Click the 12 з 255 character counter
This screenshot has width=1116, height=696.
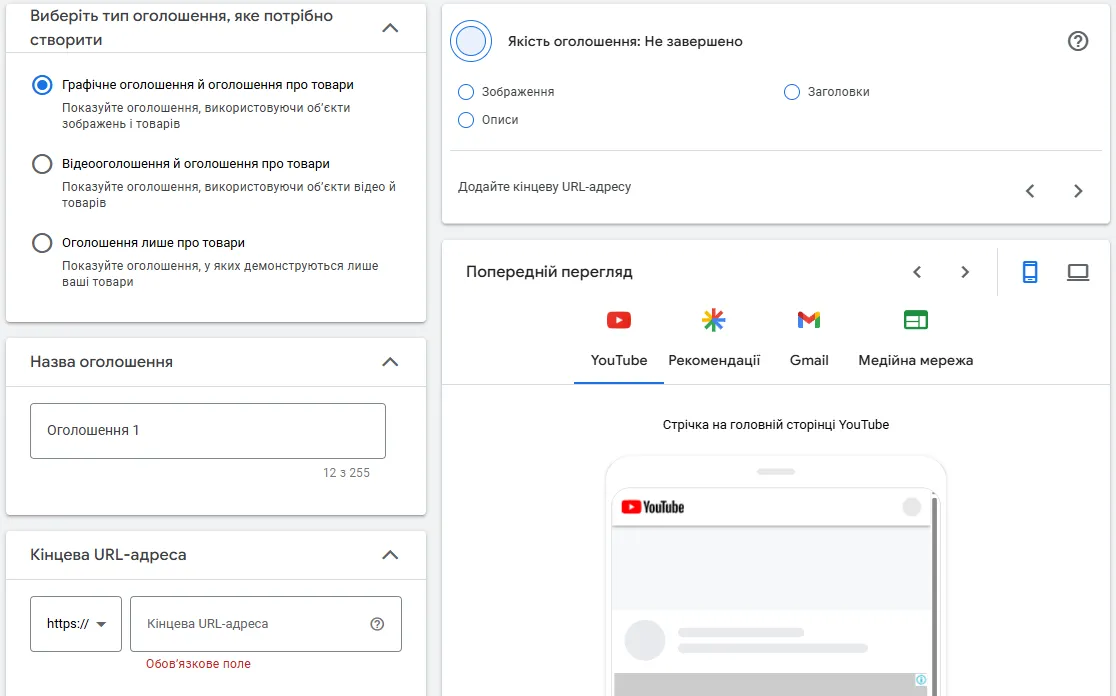346,473
